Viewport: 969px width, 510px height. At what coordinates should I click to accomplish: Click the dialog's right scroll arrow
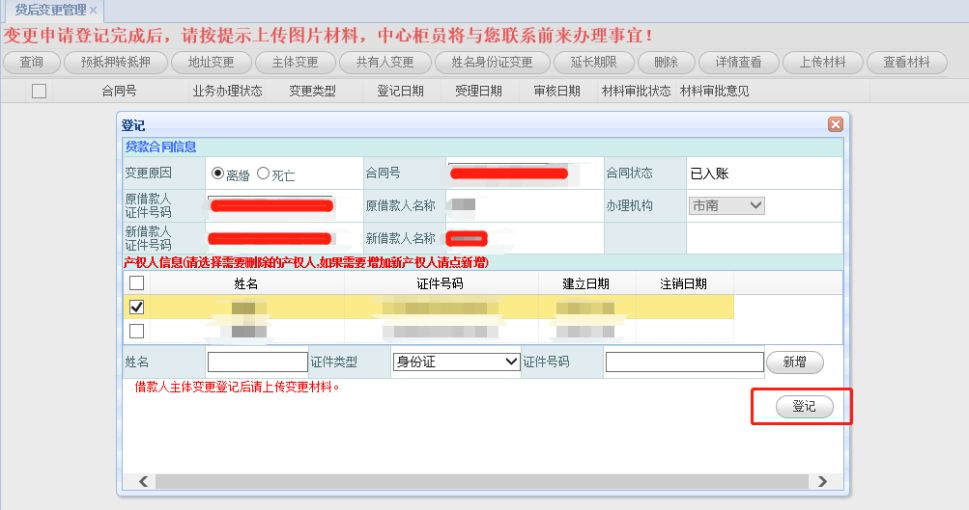click(x=823, y=481)
